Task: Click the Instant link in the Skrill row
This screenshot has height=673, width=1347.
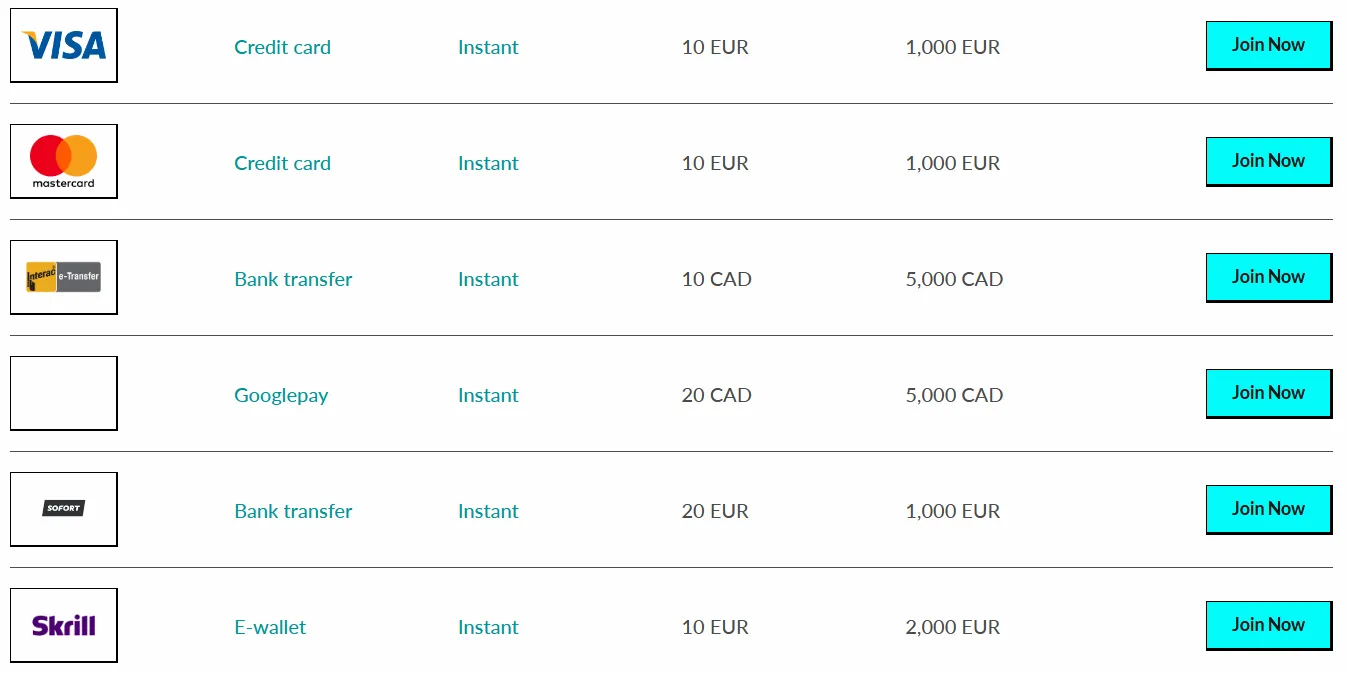Action: click(x=488, y=627)
